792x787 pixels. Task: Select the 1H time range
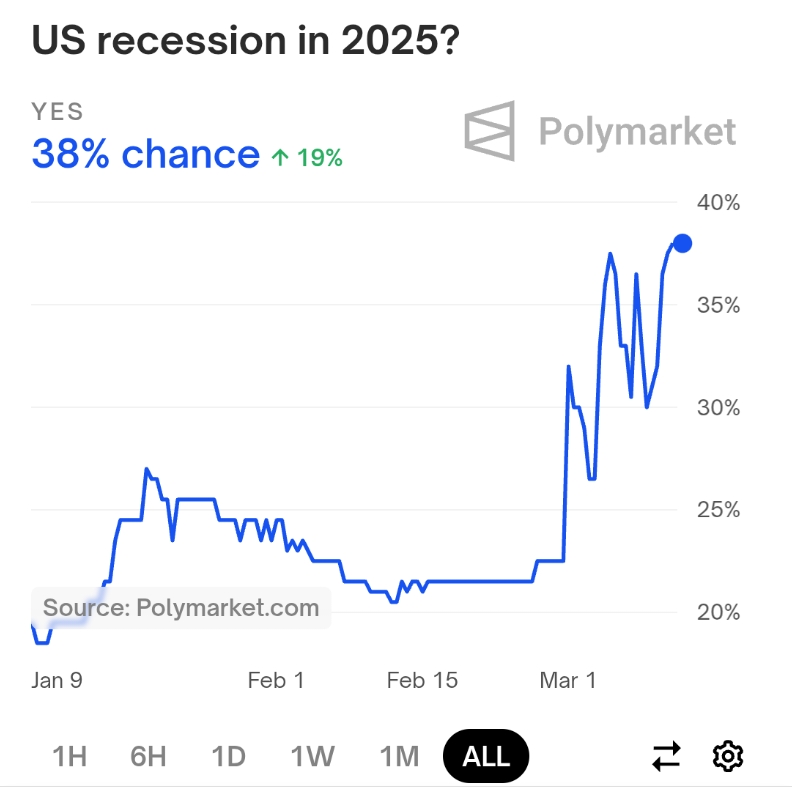[69, 756]
